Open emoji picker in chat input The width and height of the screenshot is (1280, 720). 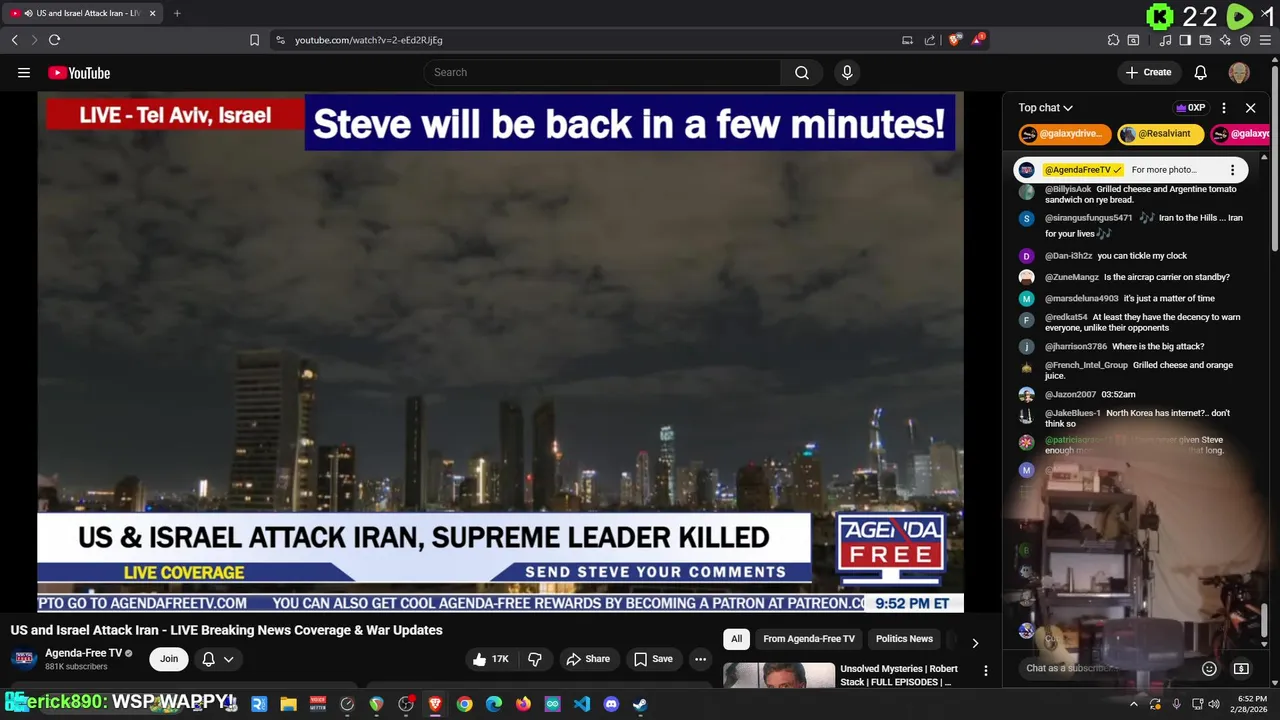1209,668
